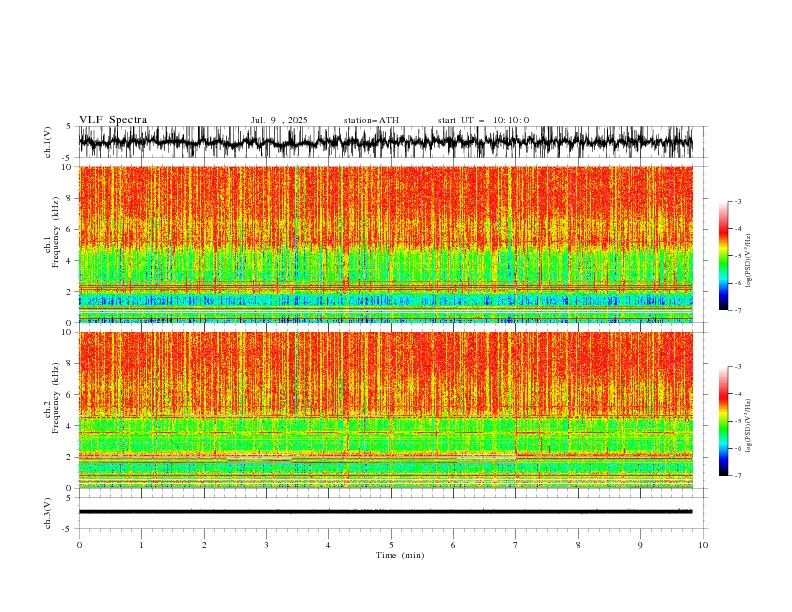Click the ch.2 "Frequency (kHz)" axis label
The height and width of the screenshot is (612, 792).
tap(56, 398)
